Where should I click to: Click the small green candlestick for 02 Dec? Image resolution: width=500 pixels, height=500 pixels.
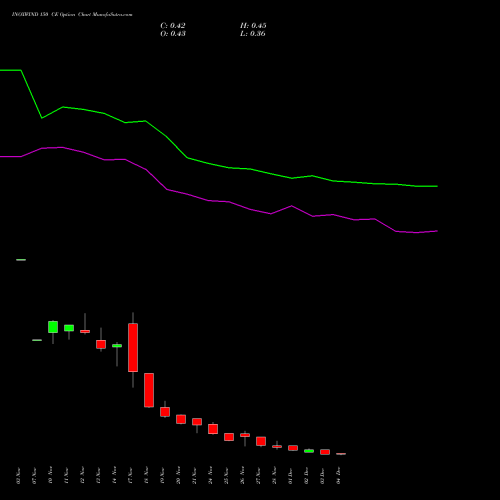tap(309, 451)
